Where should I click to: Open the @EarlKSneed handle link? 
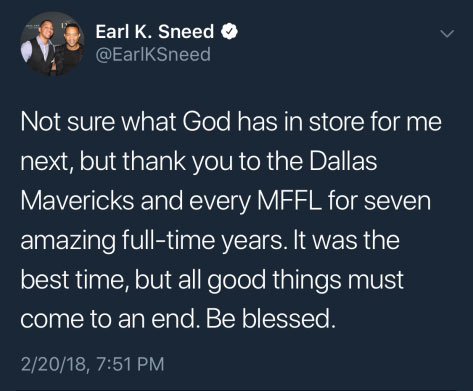(153, 54)
